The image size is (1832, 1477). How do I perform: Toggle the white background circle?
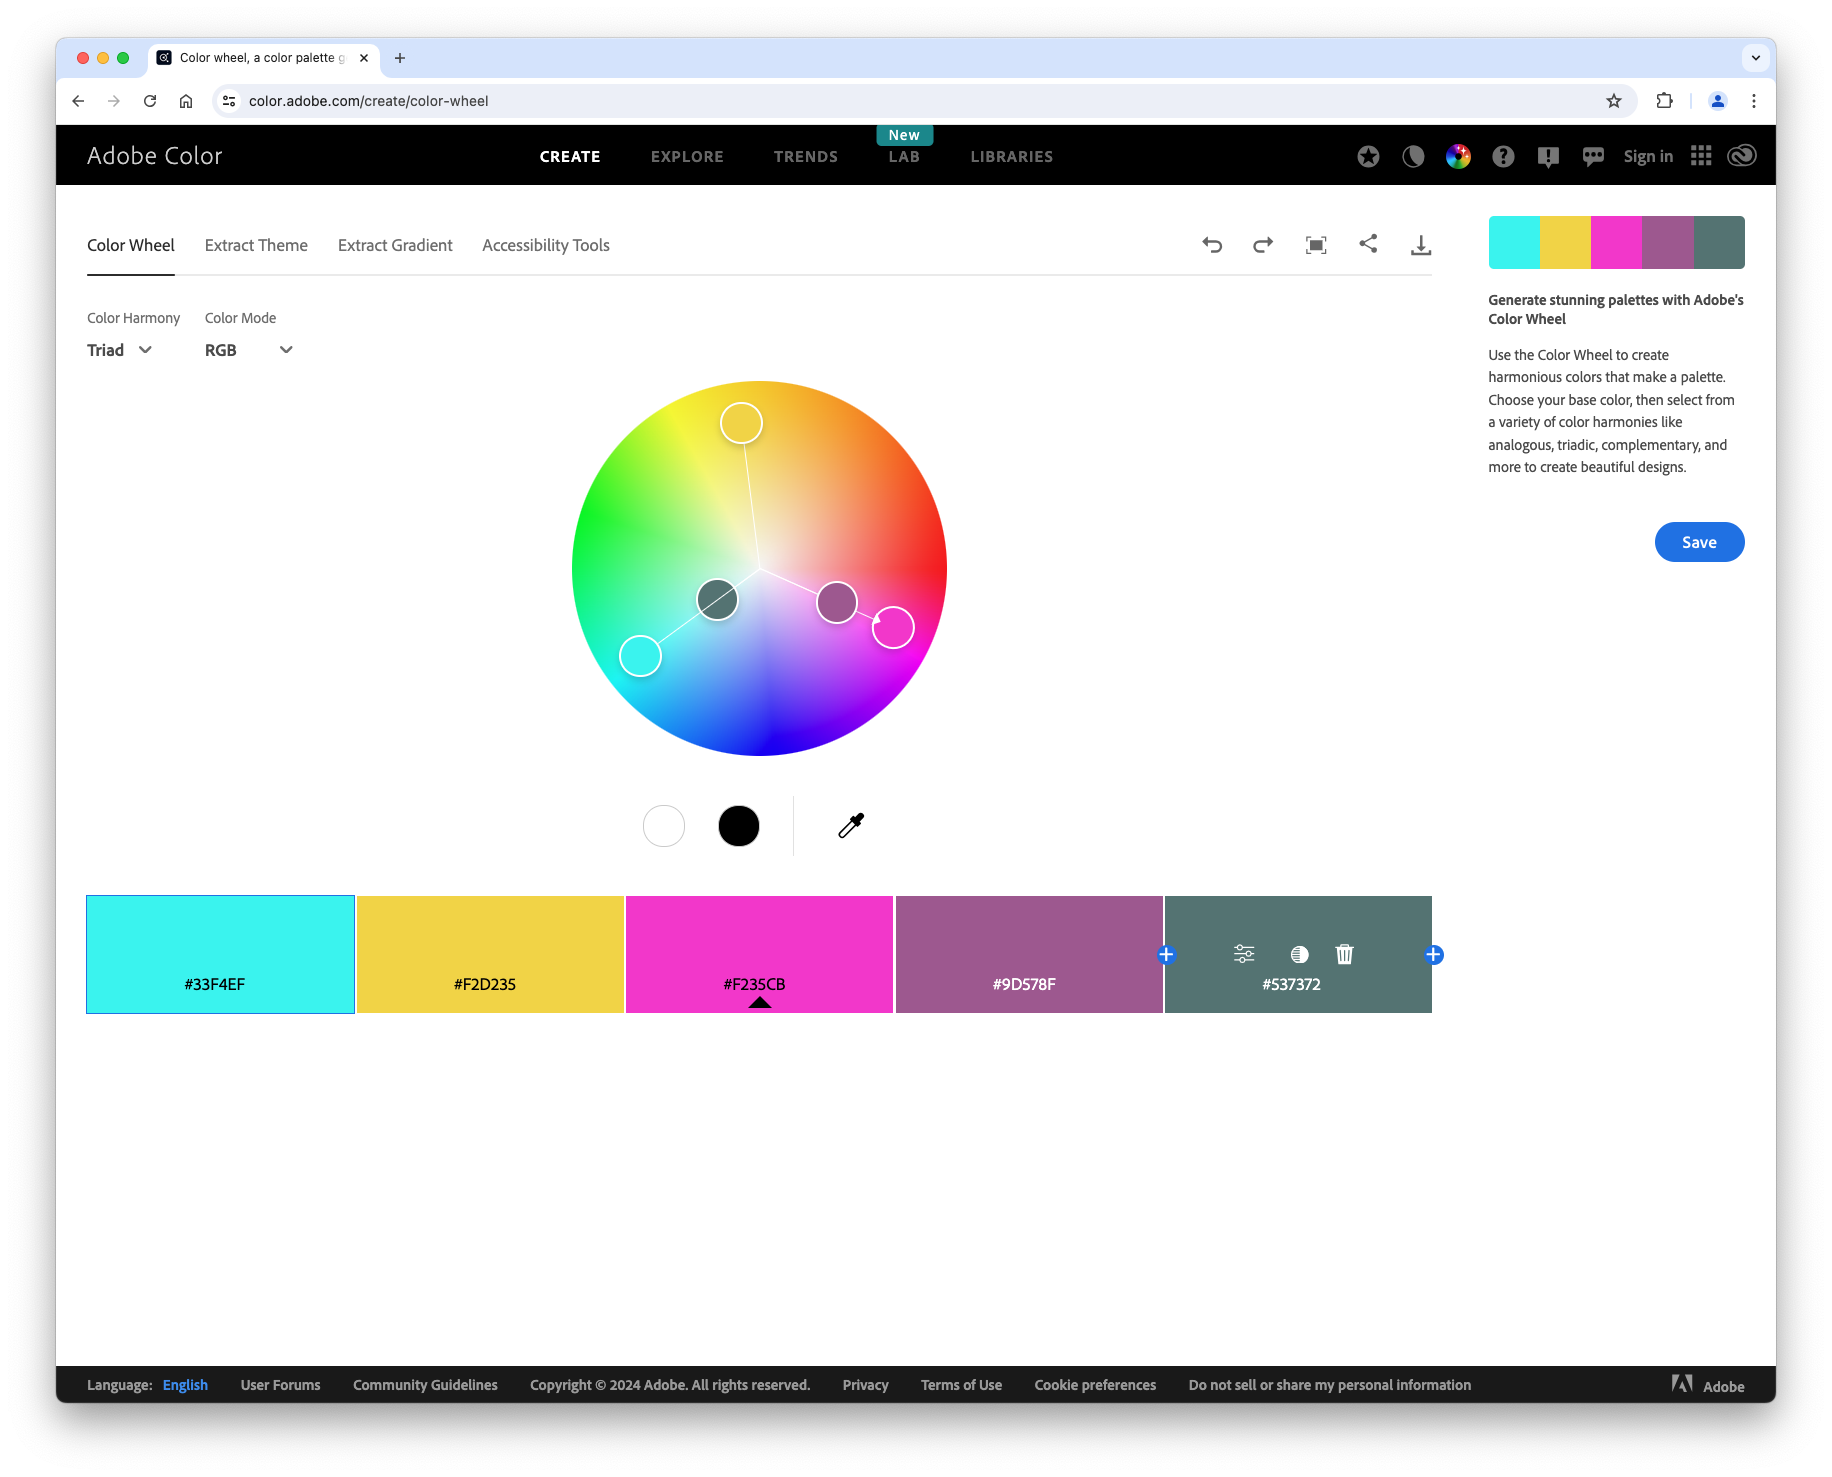coord(664,826)
